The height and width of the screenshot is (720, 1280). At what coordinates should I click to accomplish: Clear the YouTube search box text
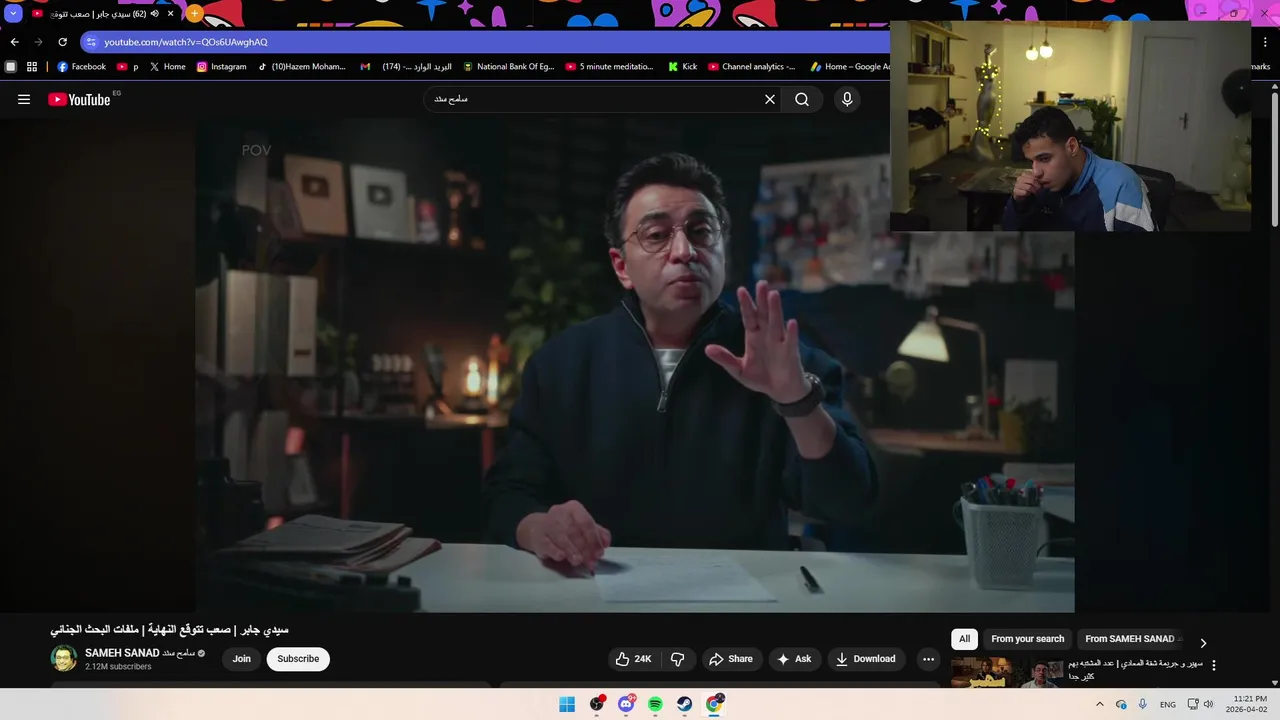tap(770, 99)
